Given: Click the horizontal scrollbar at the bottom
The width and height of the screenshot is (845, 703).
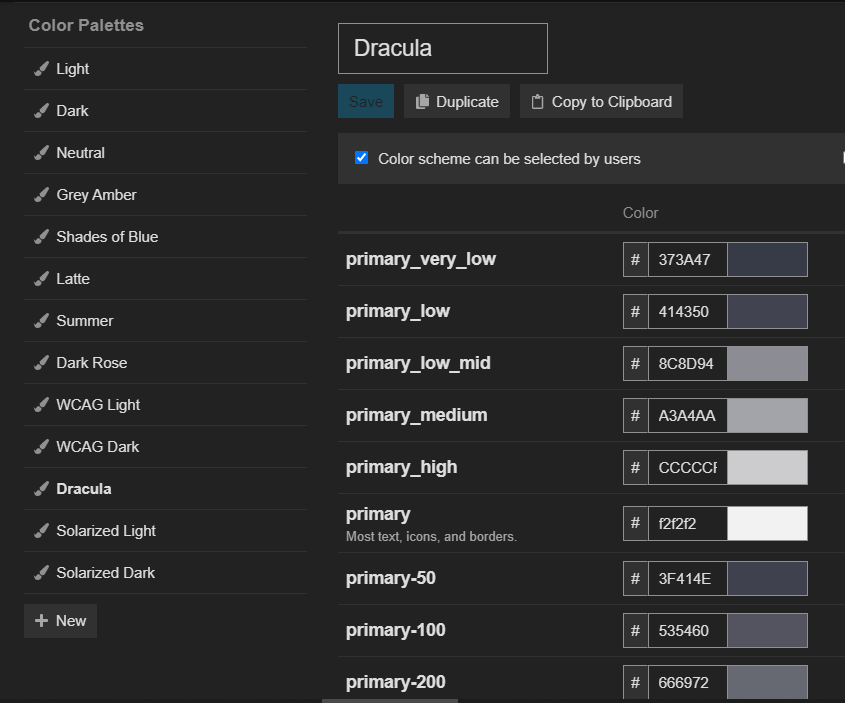Looking at the screenshot, I should [x=390, y=701].
